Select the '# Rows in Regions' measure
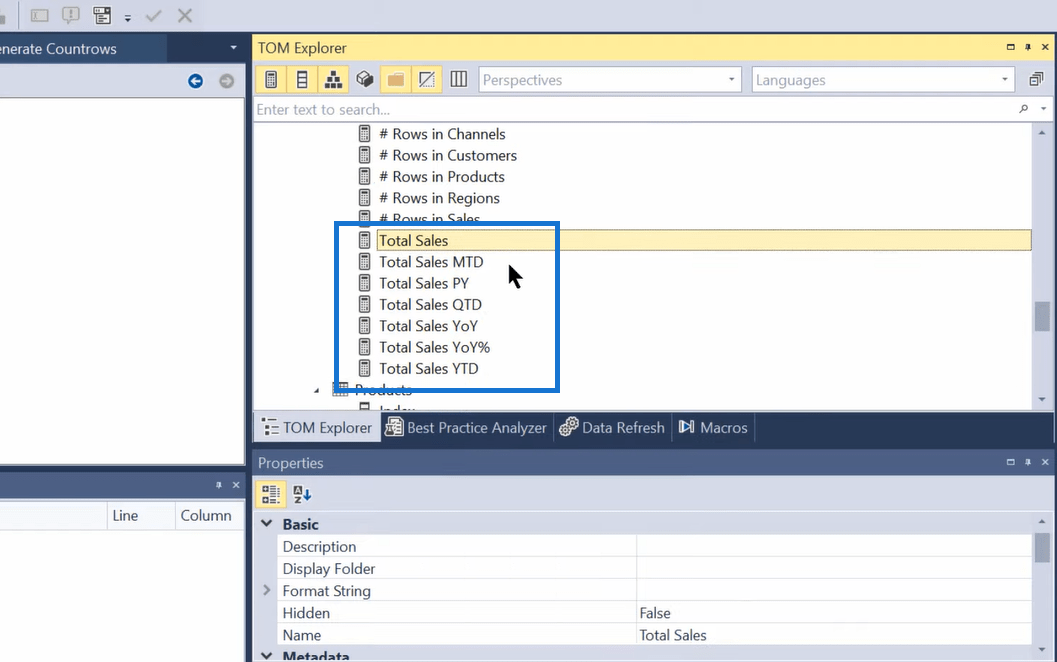1057x662 pixels. pyautogui.click(x=439, y=198)
